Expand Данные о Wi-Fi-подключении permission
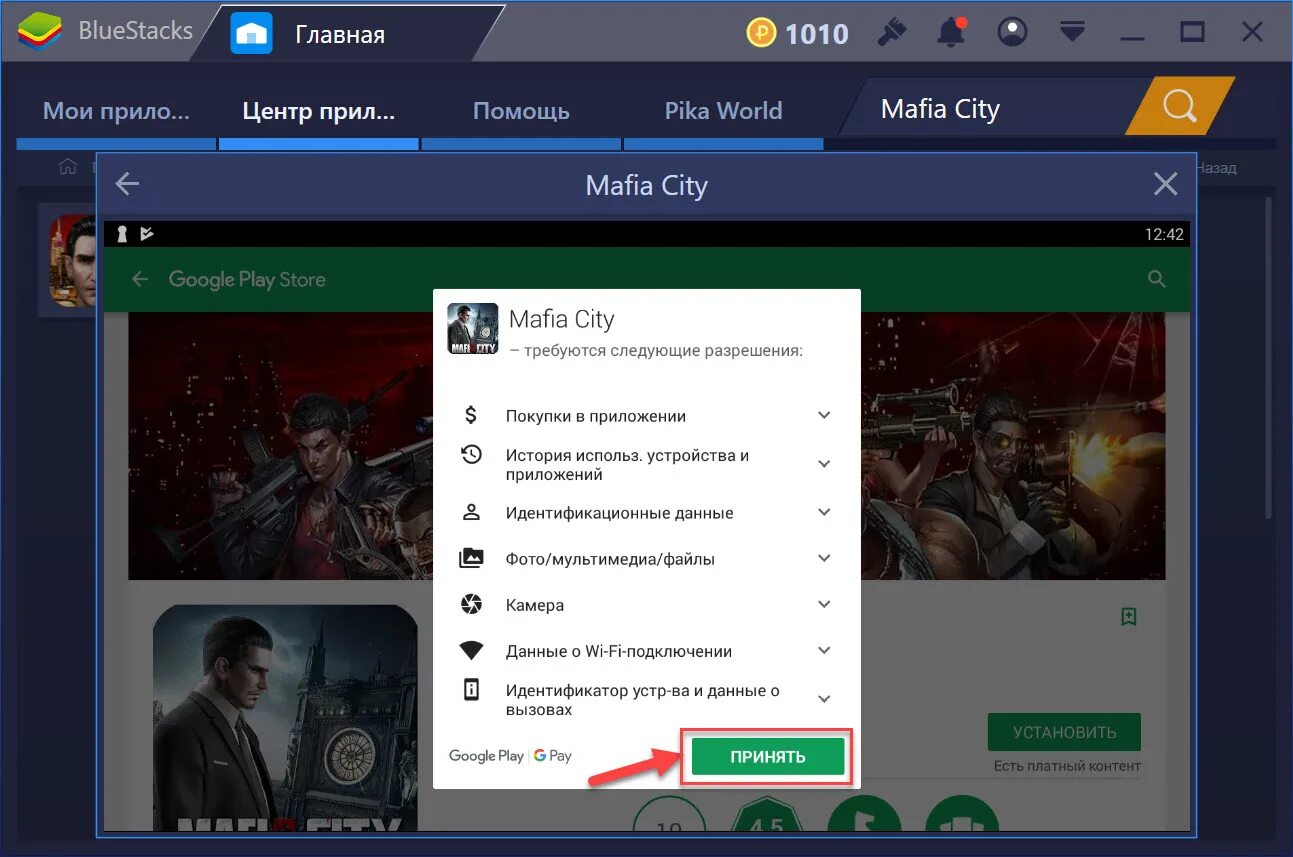Image resolution: width=1293 pixels, height=857 pixels. pyautogui.click(x=824, y=651)
